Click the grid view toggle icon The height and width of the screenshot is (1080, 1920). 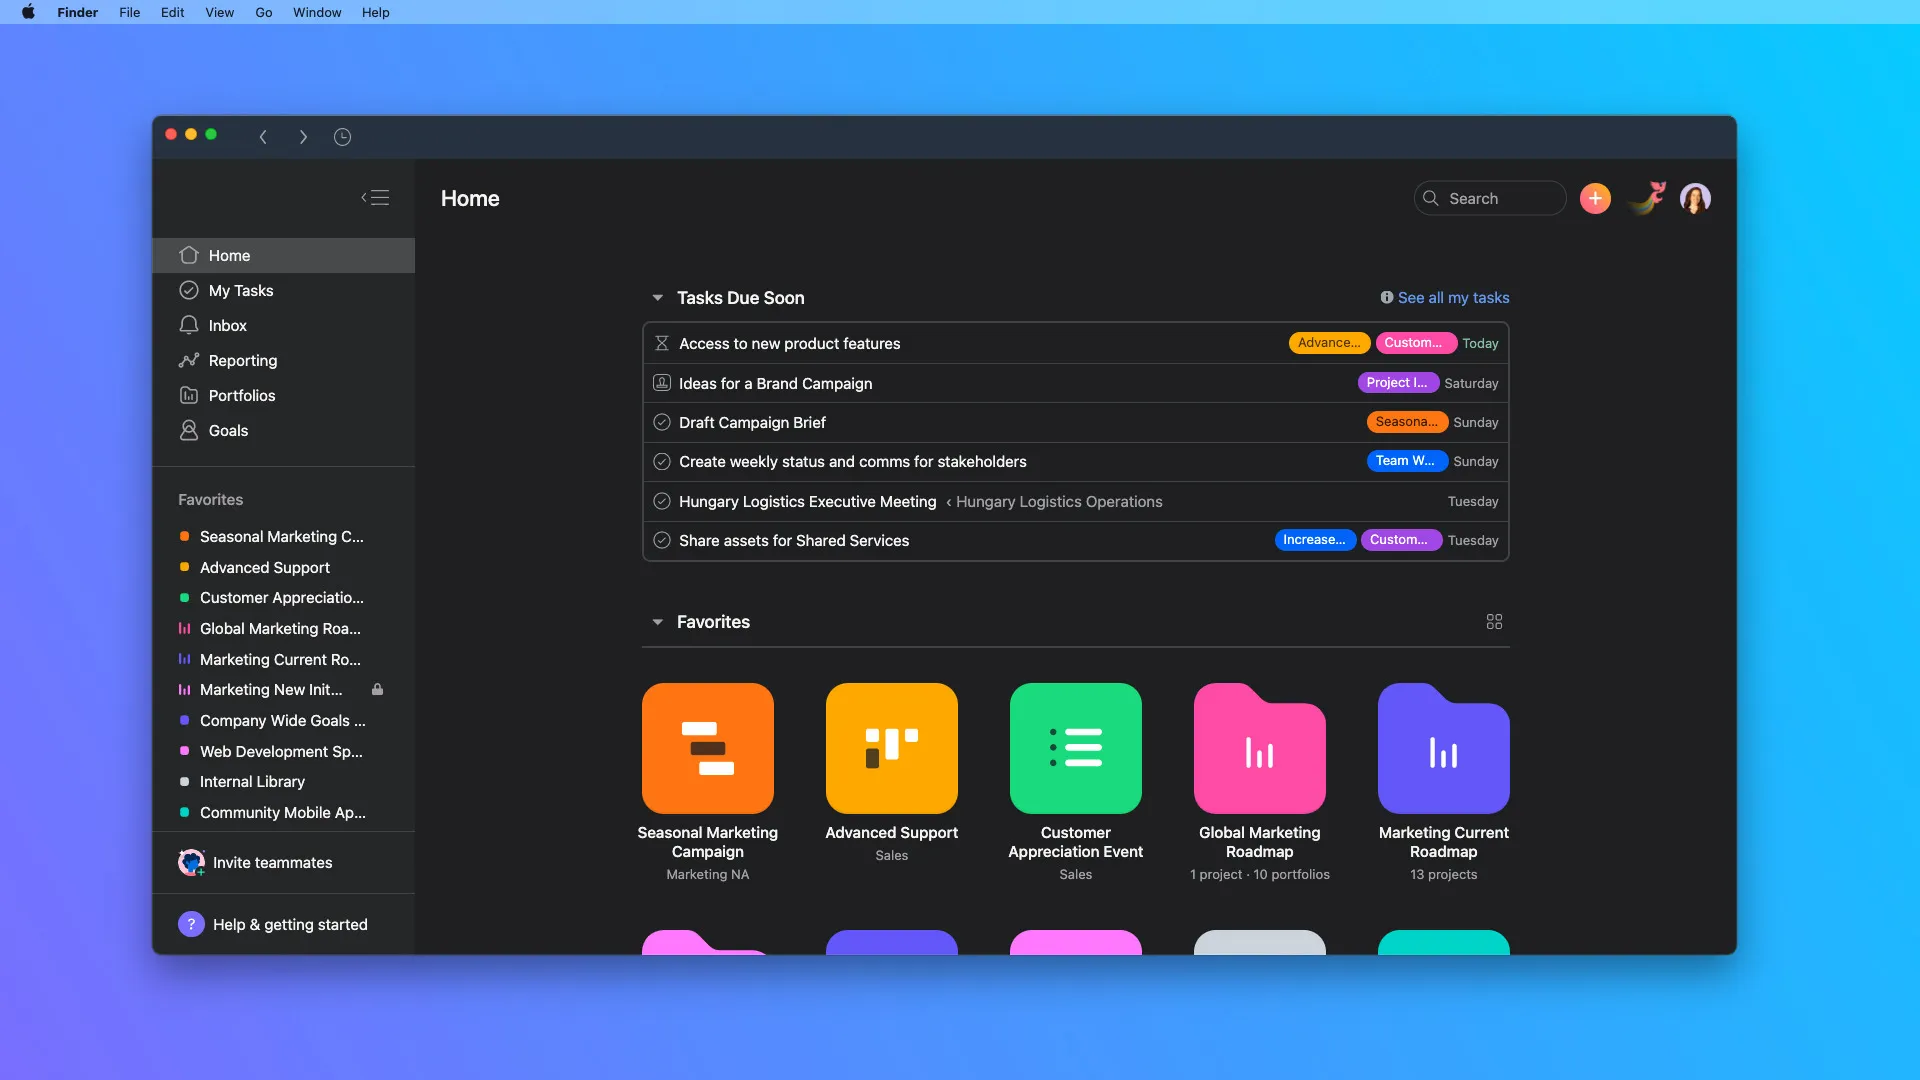(x=1494, y=621)
